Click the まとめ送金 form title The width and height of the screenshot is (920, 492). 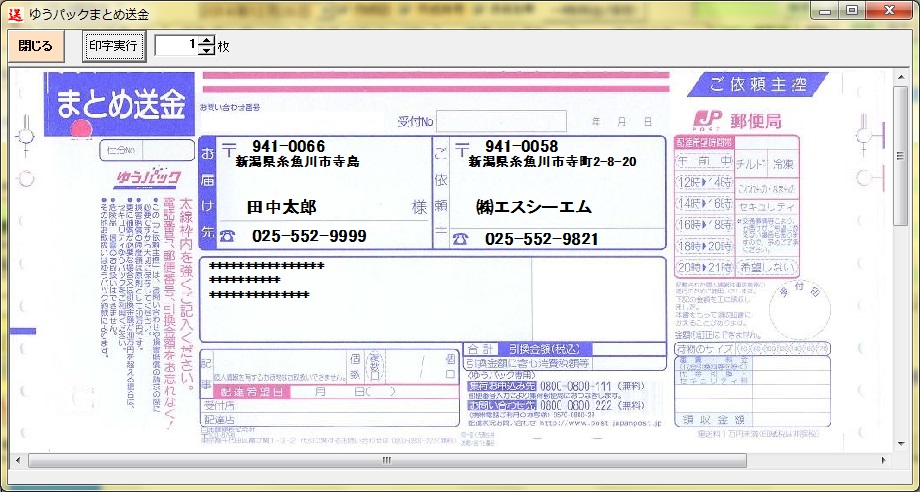[x=120, y=104]
